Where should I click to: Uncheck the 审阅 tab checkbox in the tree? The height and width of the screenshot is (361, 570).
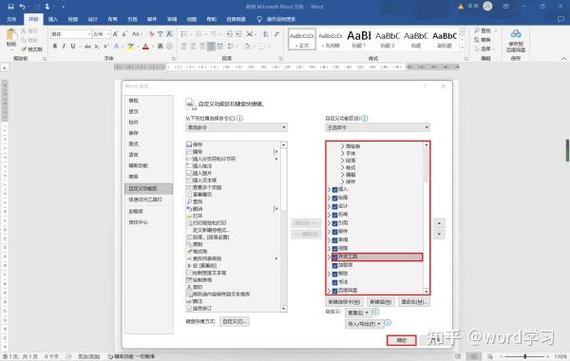(x=335, y=240)
